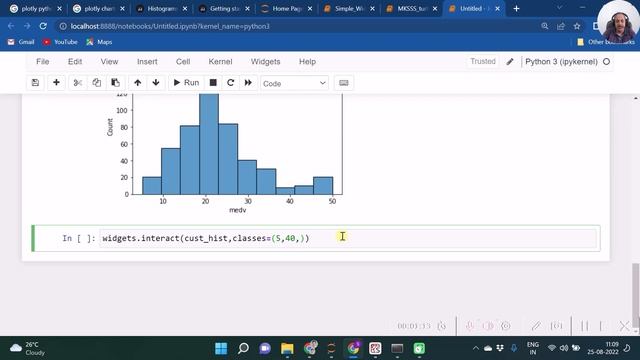This screenshot has width=640, height=360.
Task: Restart the kernel circular arrow icon
Action: coord(231,83)
